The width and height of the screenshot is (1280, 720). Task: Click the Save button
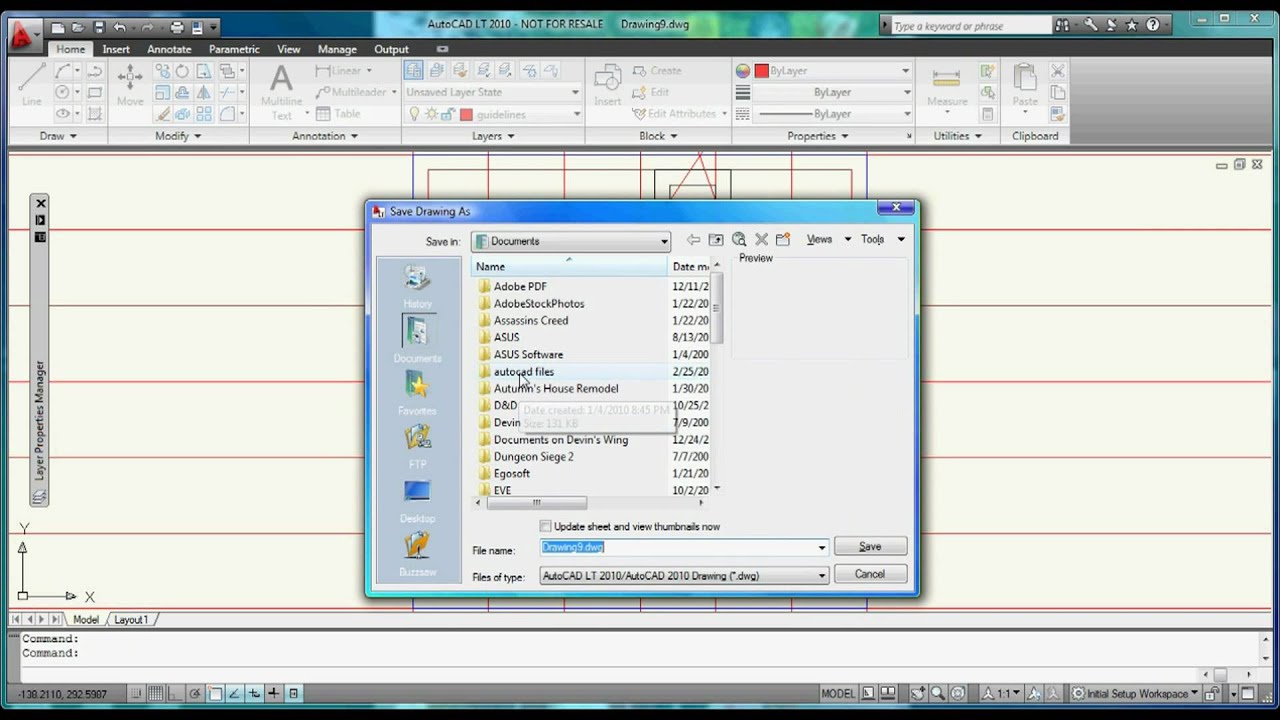coord(869,546)
